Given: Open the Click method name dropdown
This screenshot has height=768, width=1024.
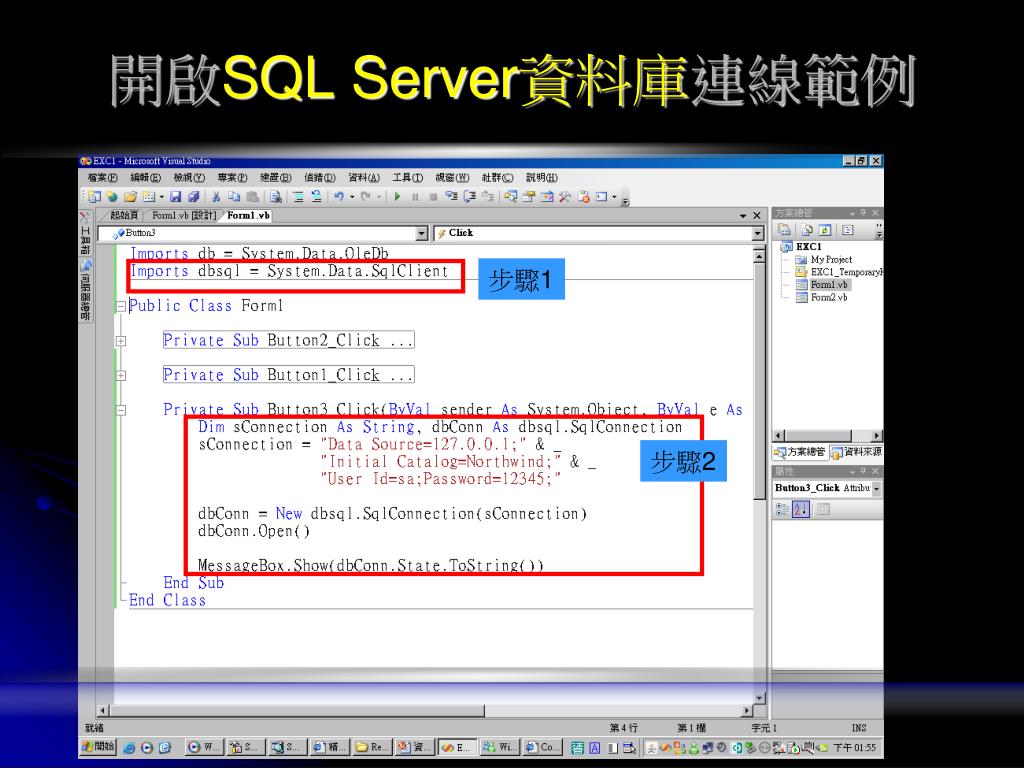Looking at the screenshot, I should coord(758,233).
